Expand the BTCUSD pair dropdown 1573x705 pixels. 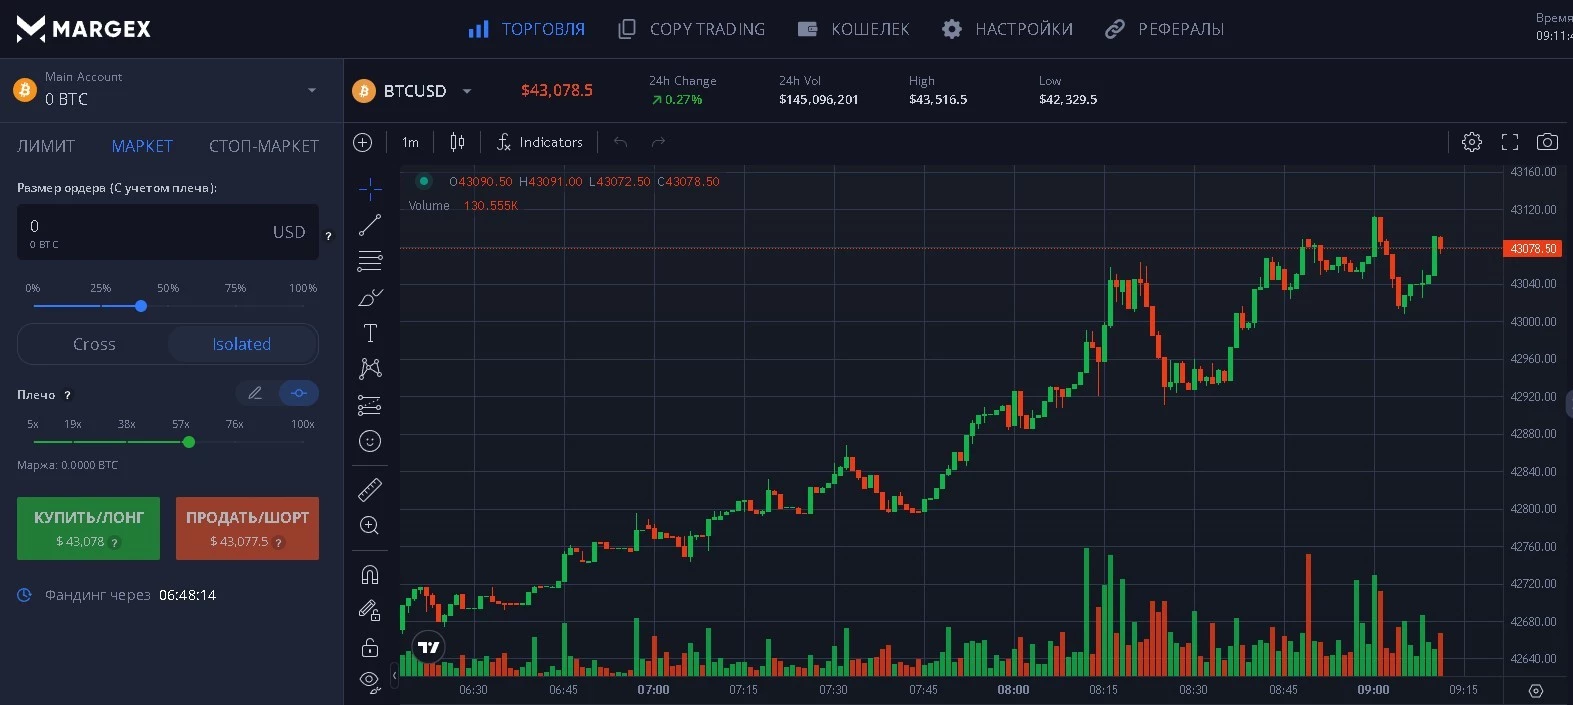point(466,91)
